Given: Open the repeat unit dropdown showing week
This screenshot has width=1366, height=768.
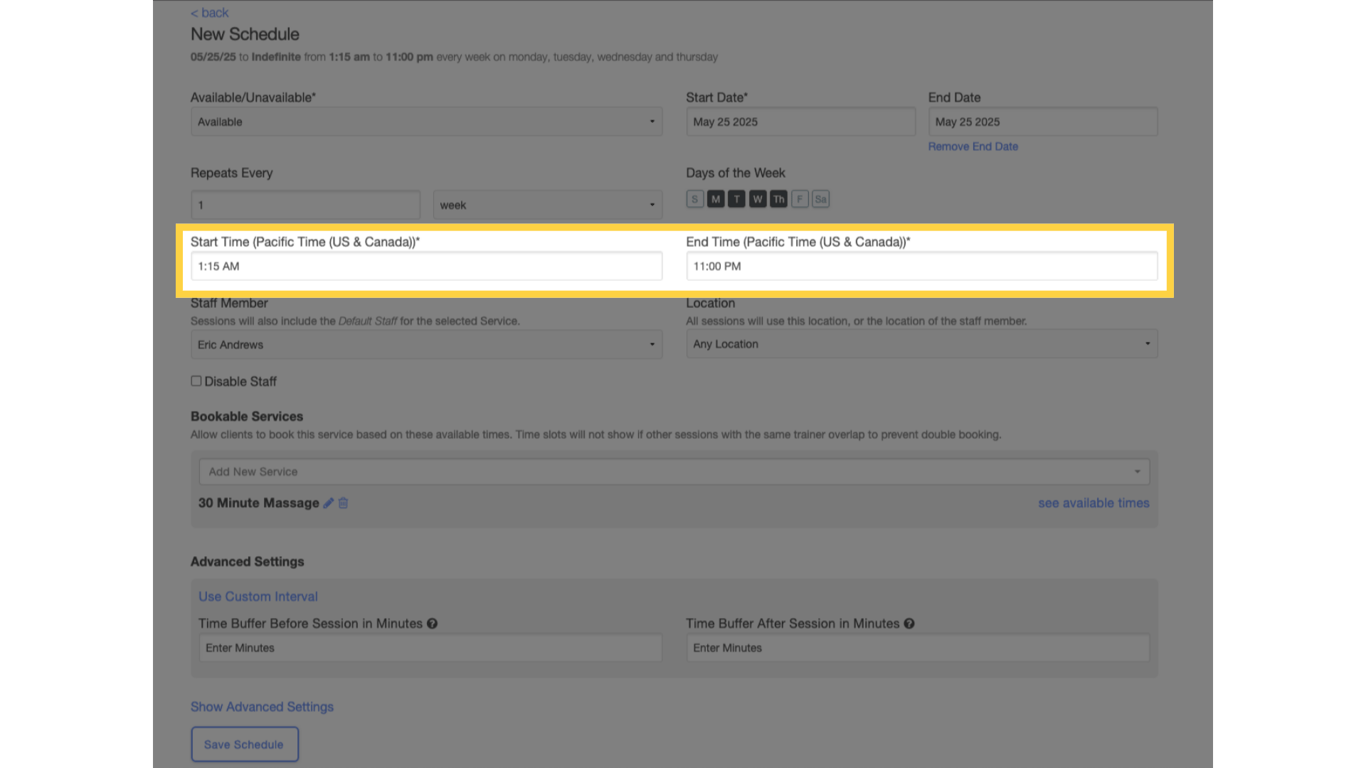Looking at the screenshot, I should click(548, 205).
